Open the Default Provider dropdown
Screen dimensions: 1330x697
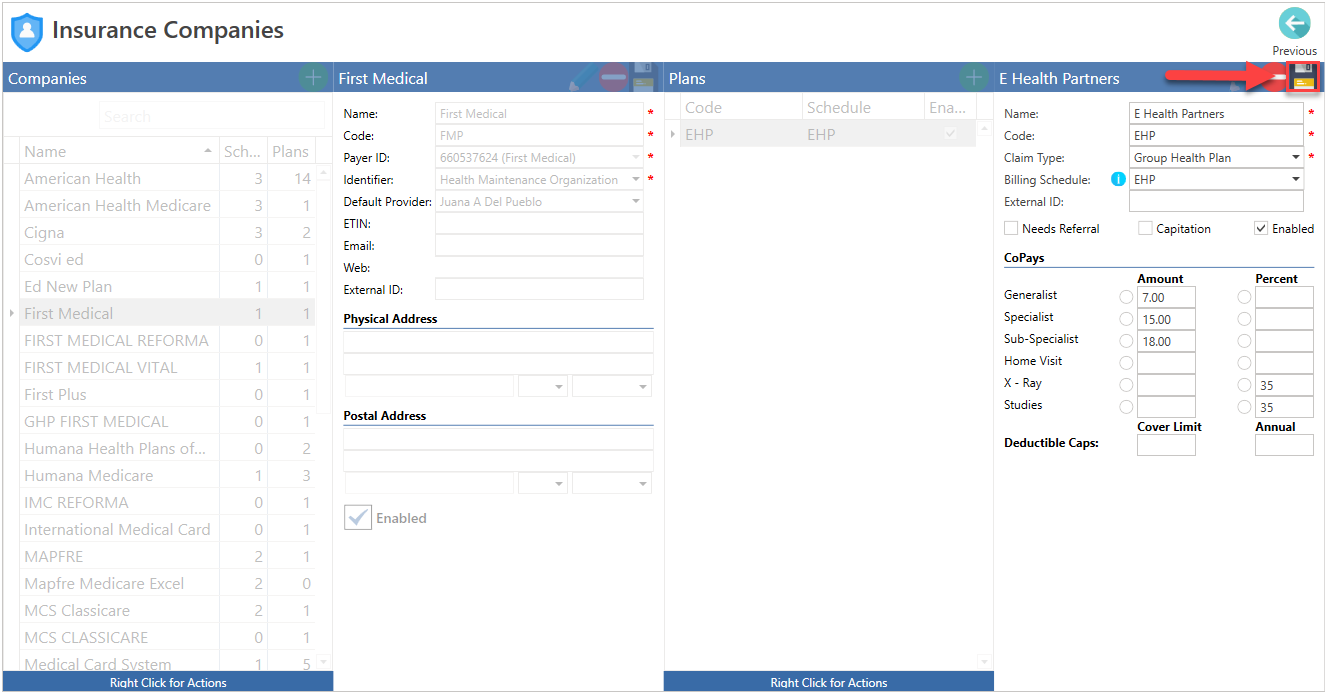click(636, 202)
